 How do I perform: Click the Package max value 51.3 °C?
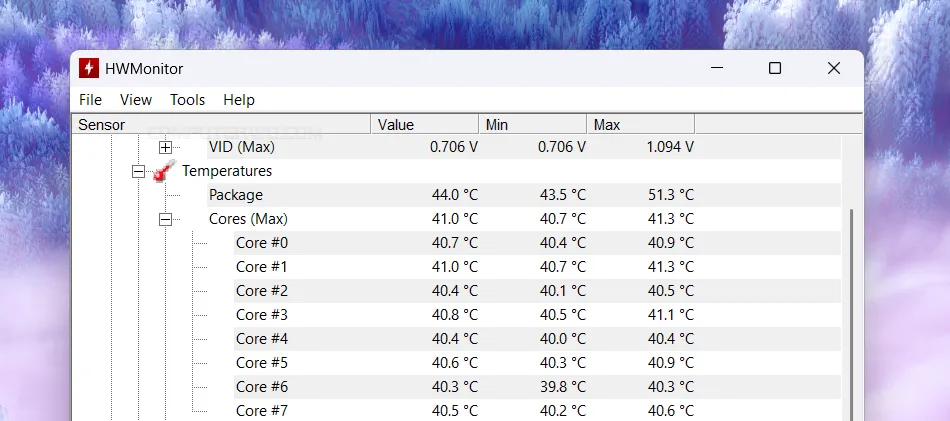[x=671, y=195]
